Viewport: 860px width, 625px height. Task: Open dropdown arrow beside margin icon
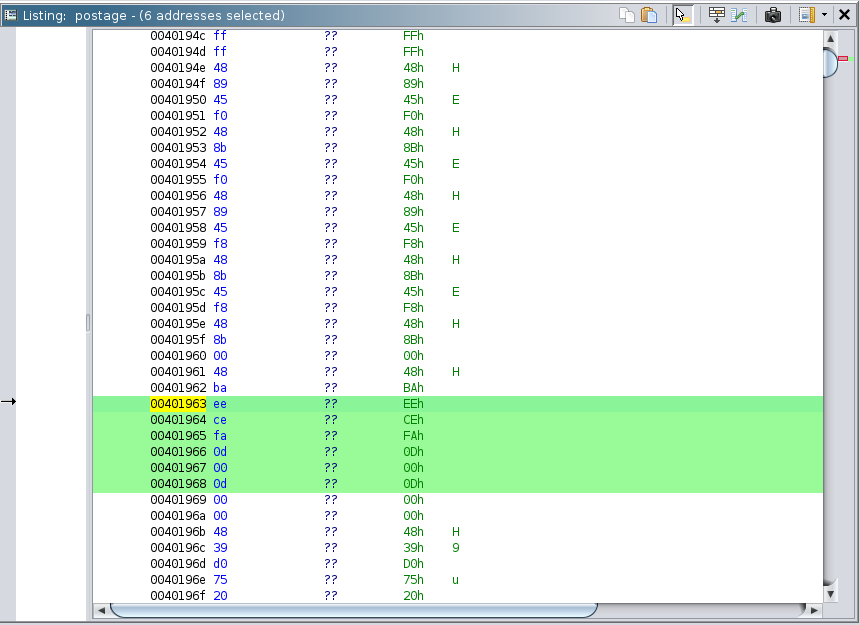pyautogui.click(x=824, y=15)
